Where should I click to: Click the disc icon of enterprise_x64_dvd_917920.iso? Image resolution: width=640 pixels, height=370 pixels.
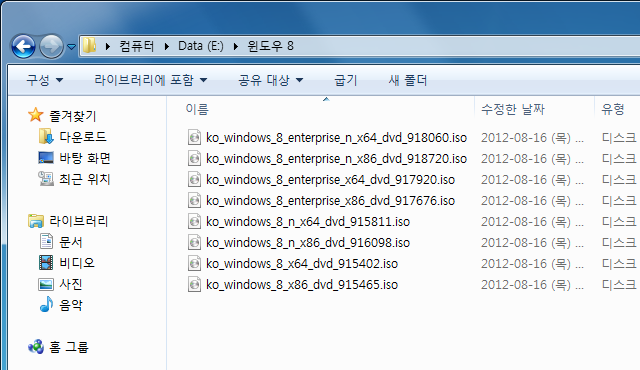(x=194, y=179)
